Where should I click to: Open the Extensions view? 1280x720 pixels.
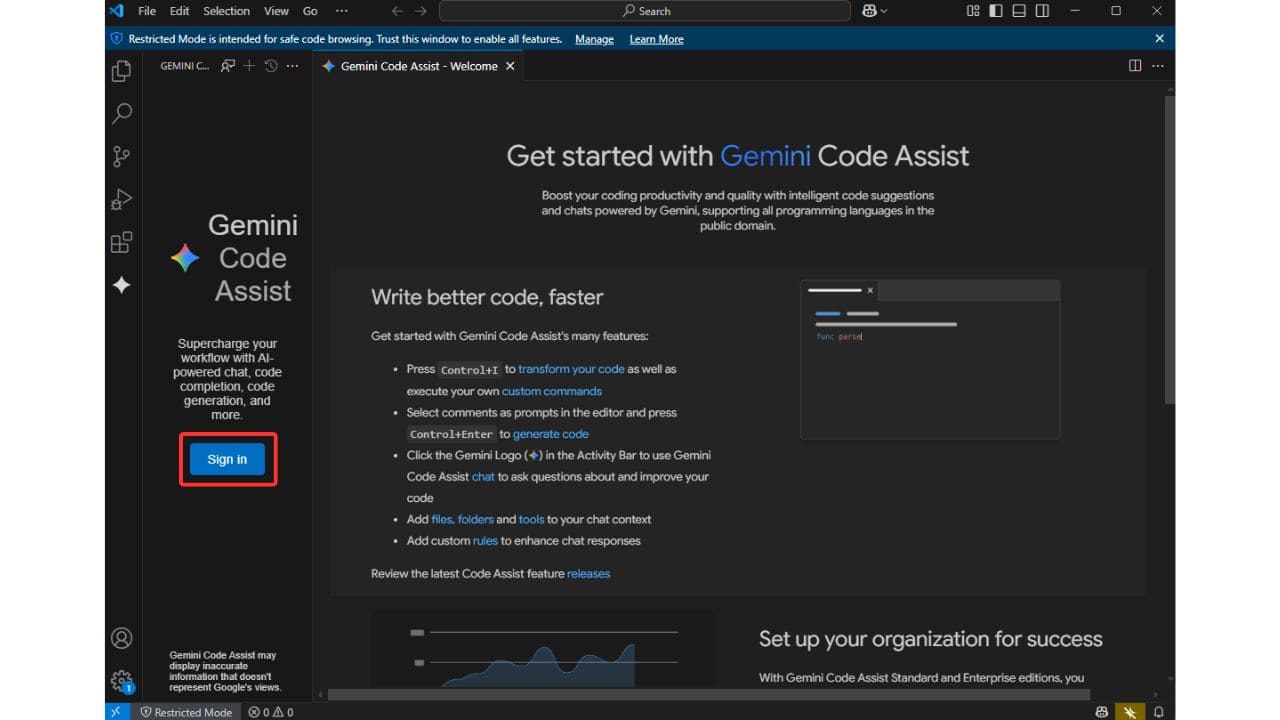pos(121,241)
